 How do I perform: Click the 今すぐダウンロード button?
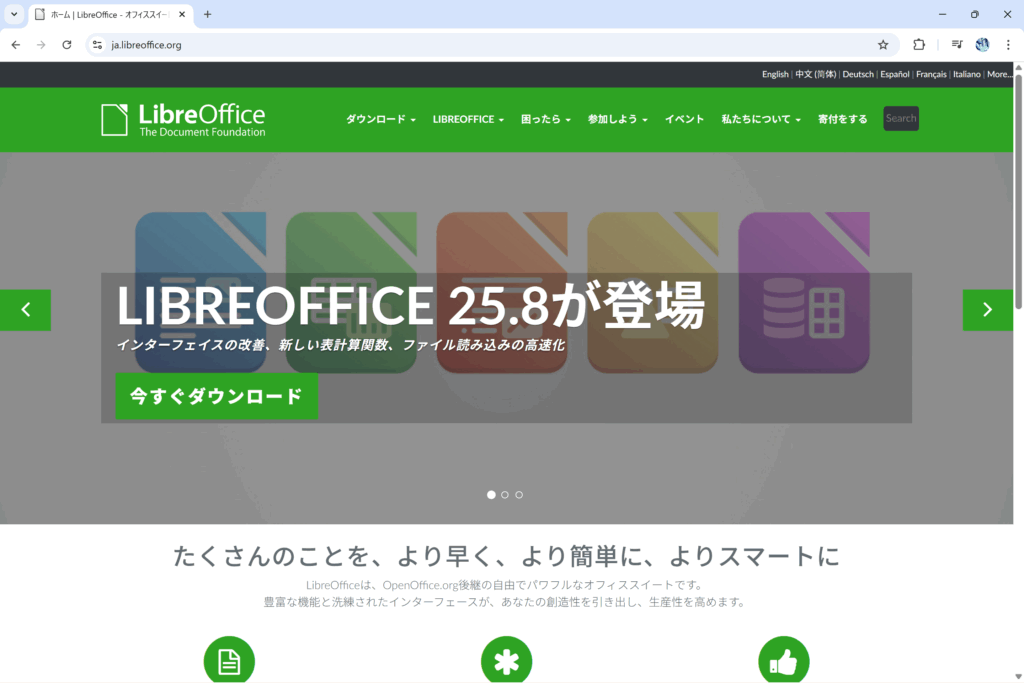(216, 396)
